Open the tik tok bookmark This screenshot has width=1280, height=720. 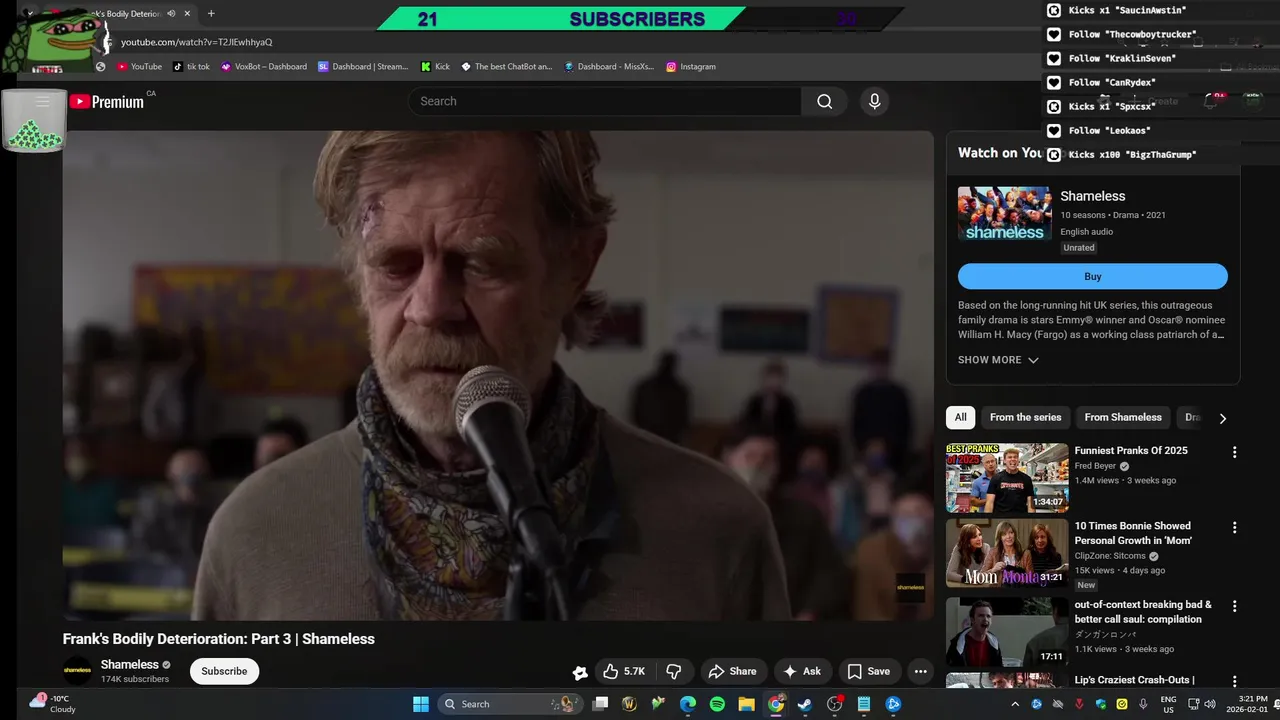point(191,66)
